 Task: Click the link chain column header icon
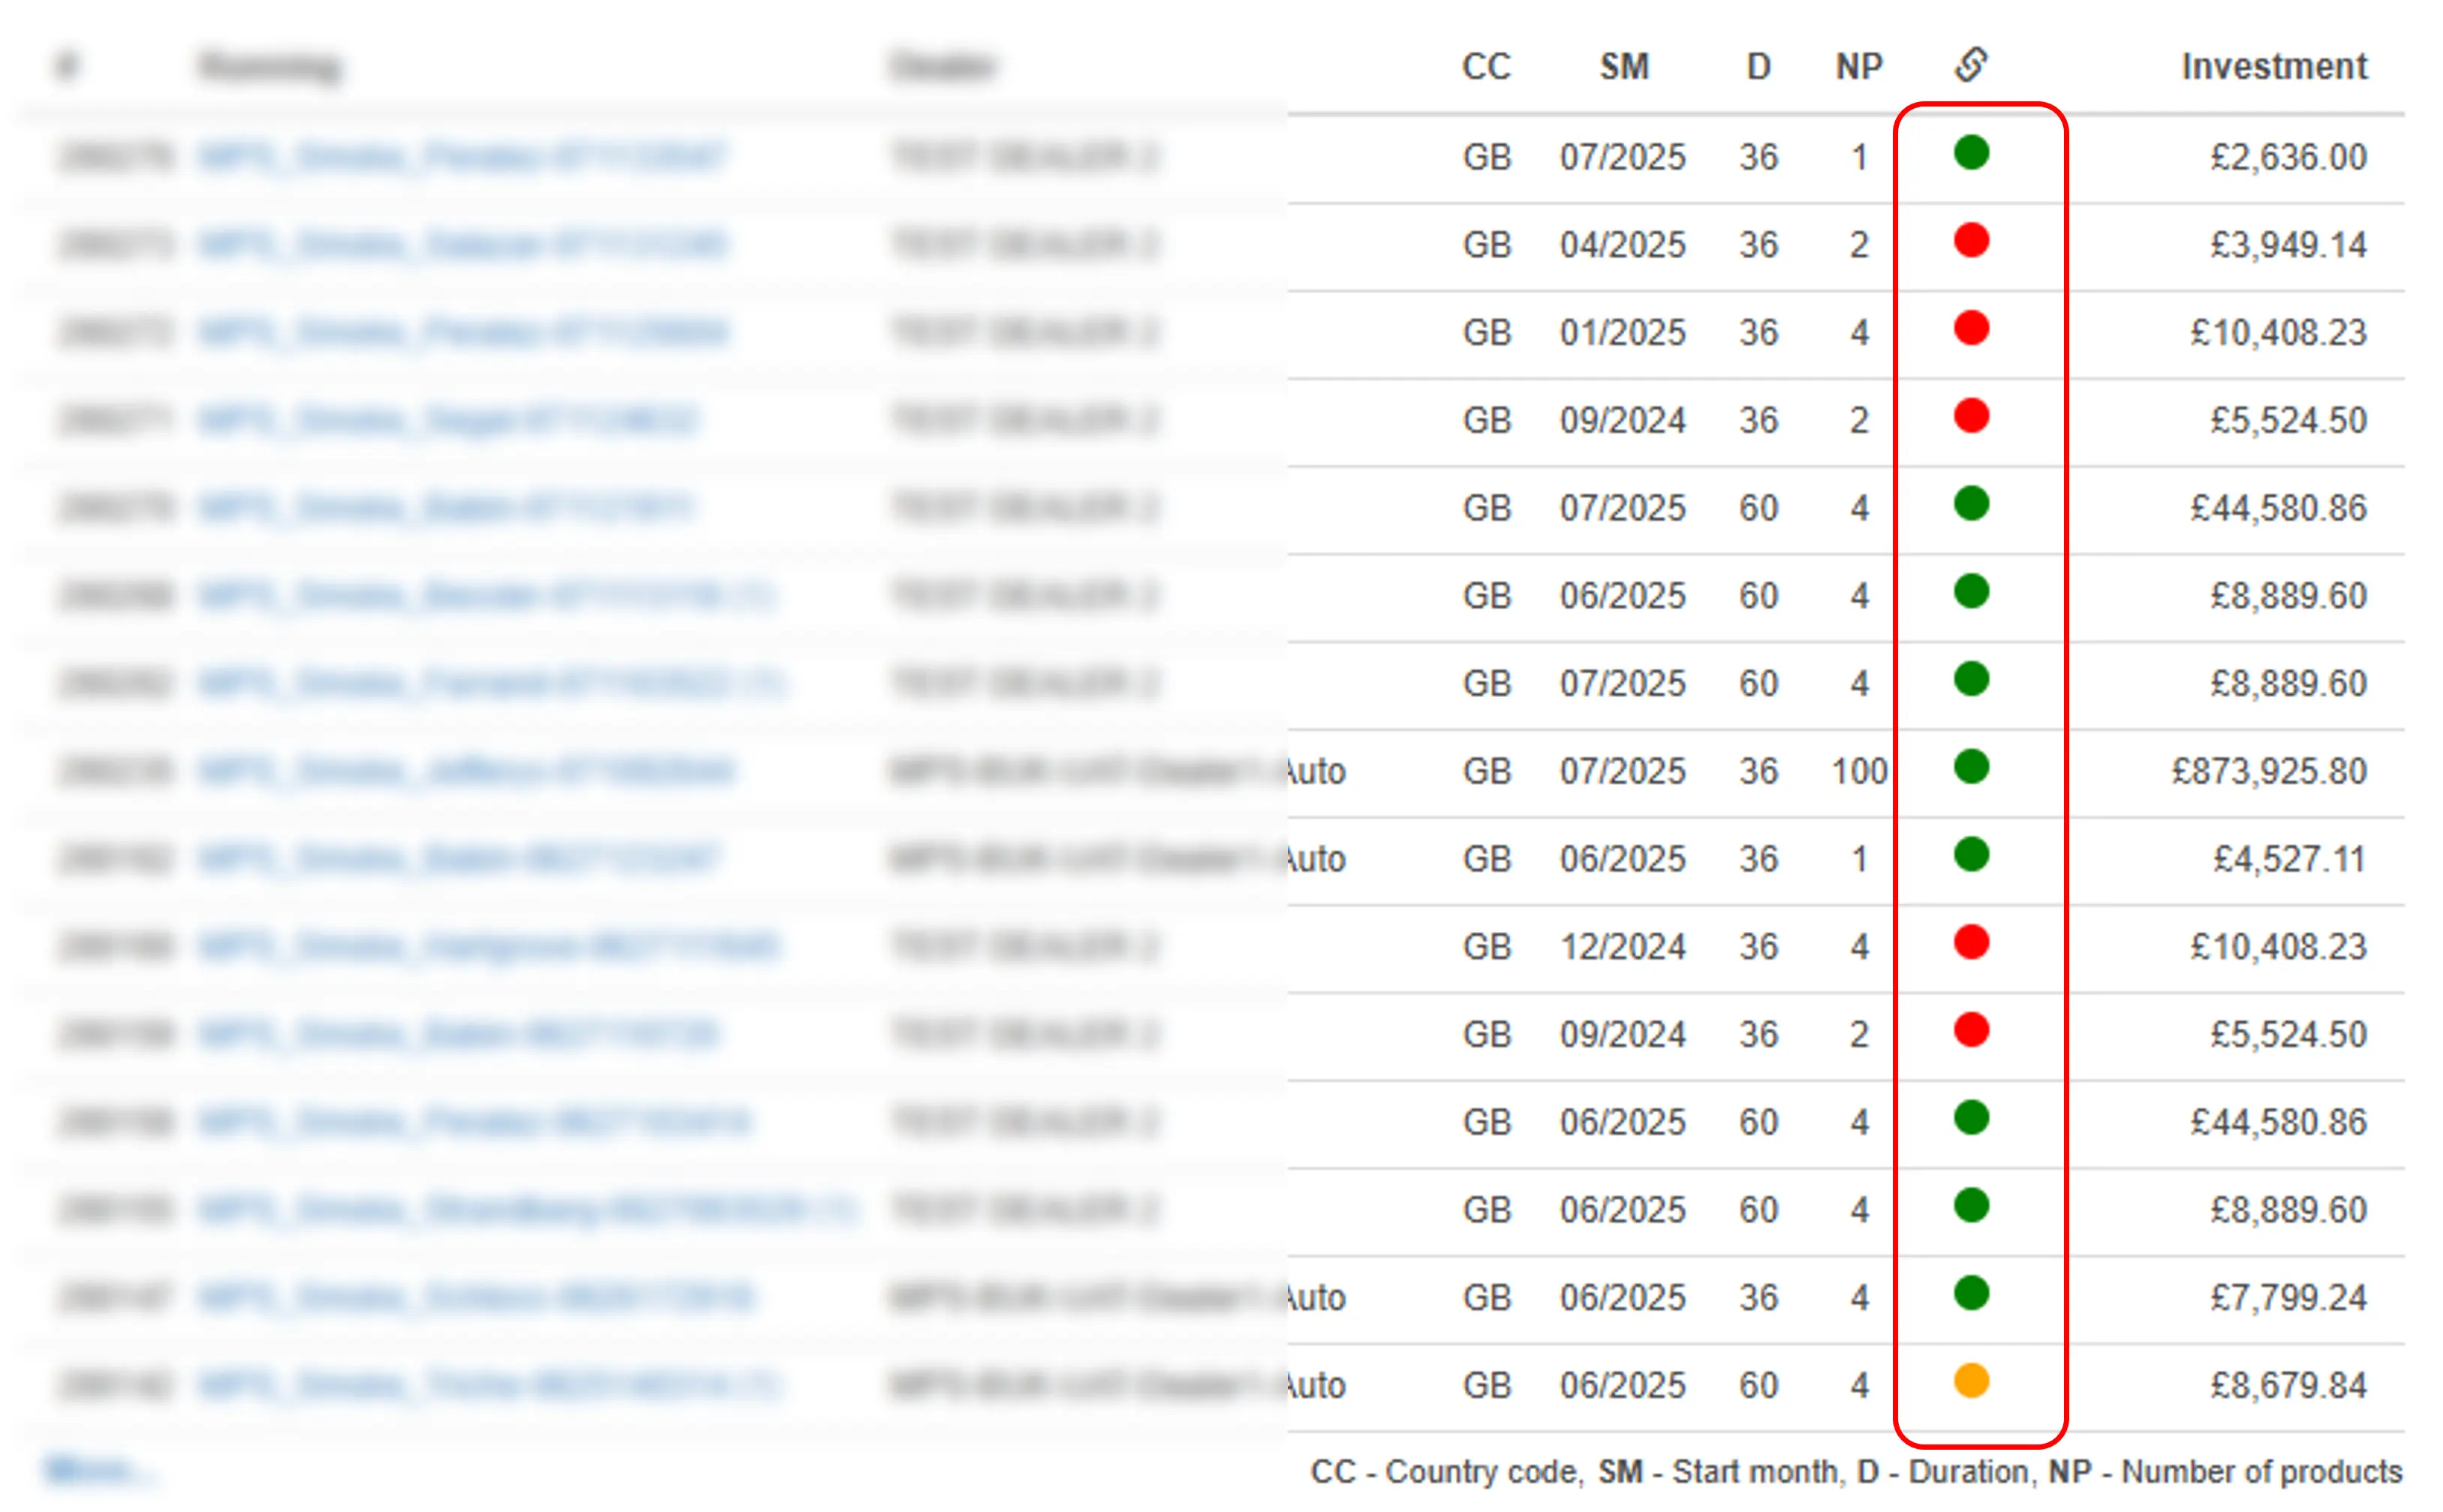1970,65
